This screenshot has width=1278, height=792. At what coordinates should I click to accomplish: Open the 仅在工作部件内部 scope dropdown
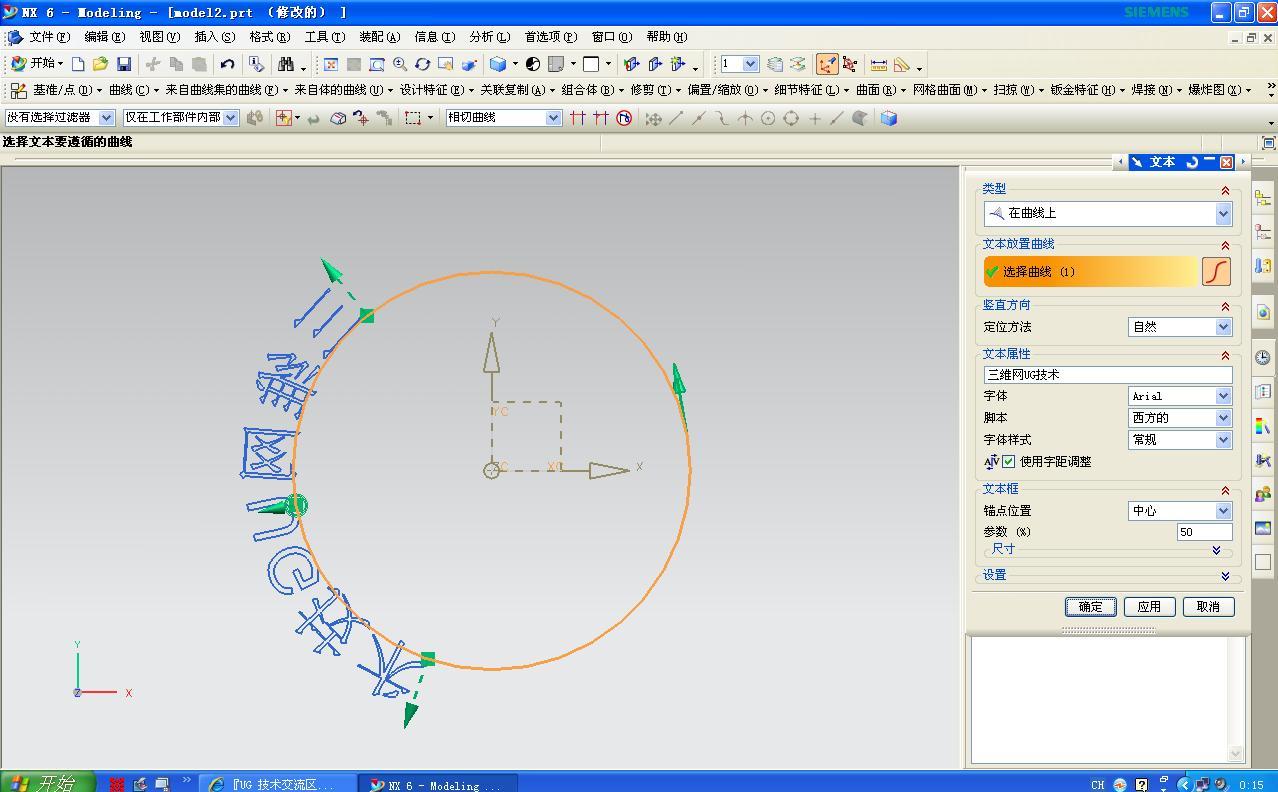[x=181, y=118]
